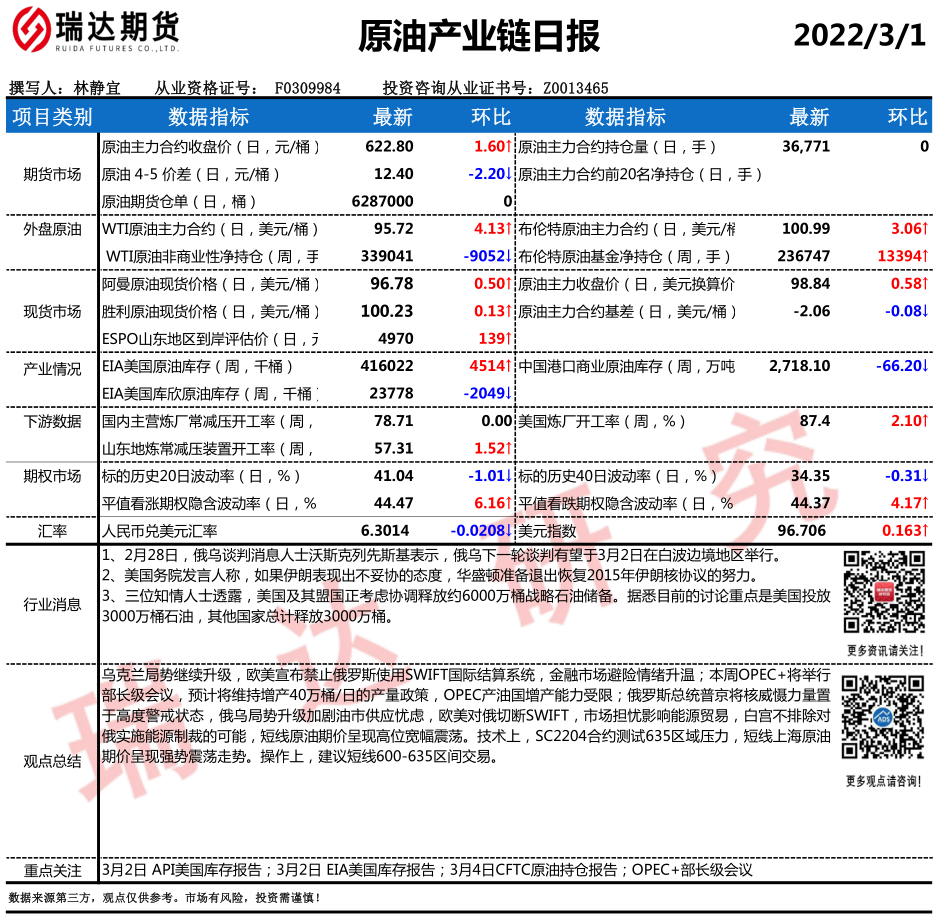Select the 行业消息 section label

[x=52, y=603]
